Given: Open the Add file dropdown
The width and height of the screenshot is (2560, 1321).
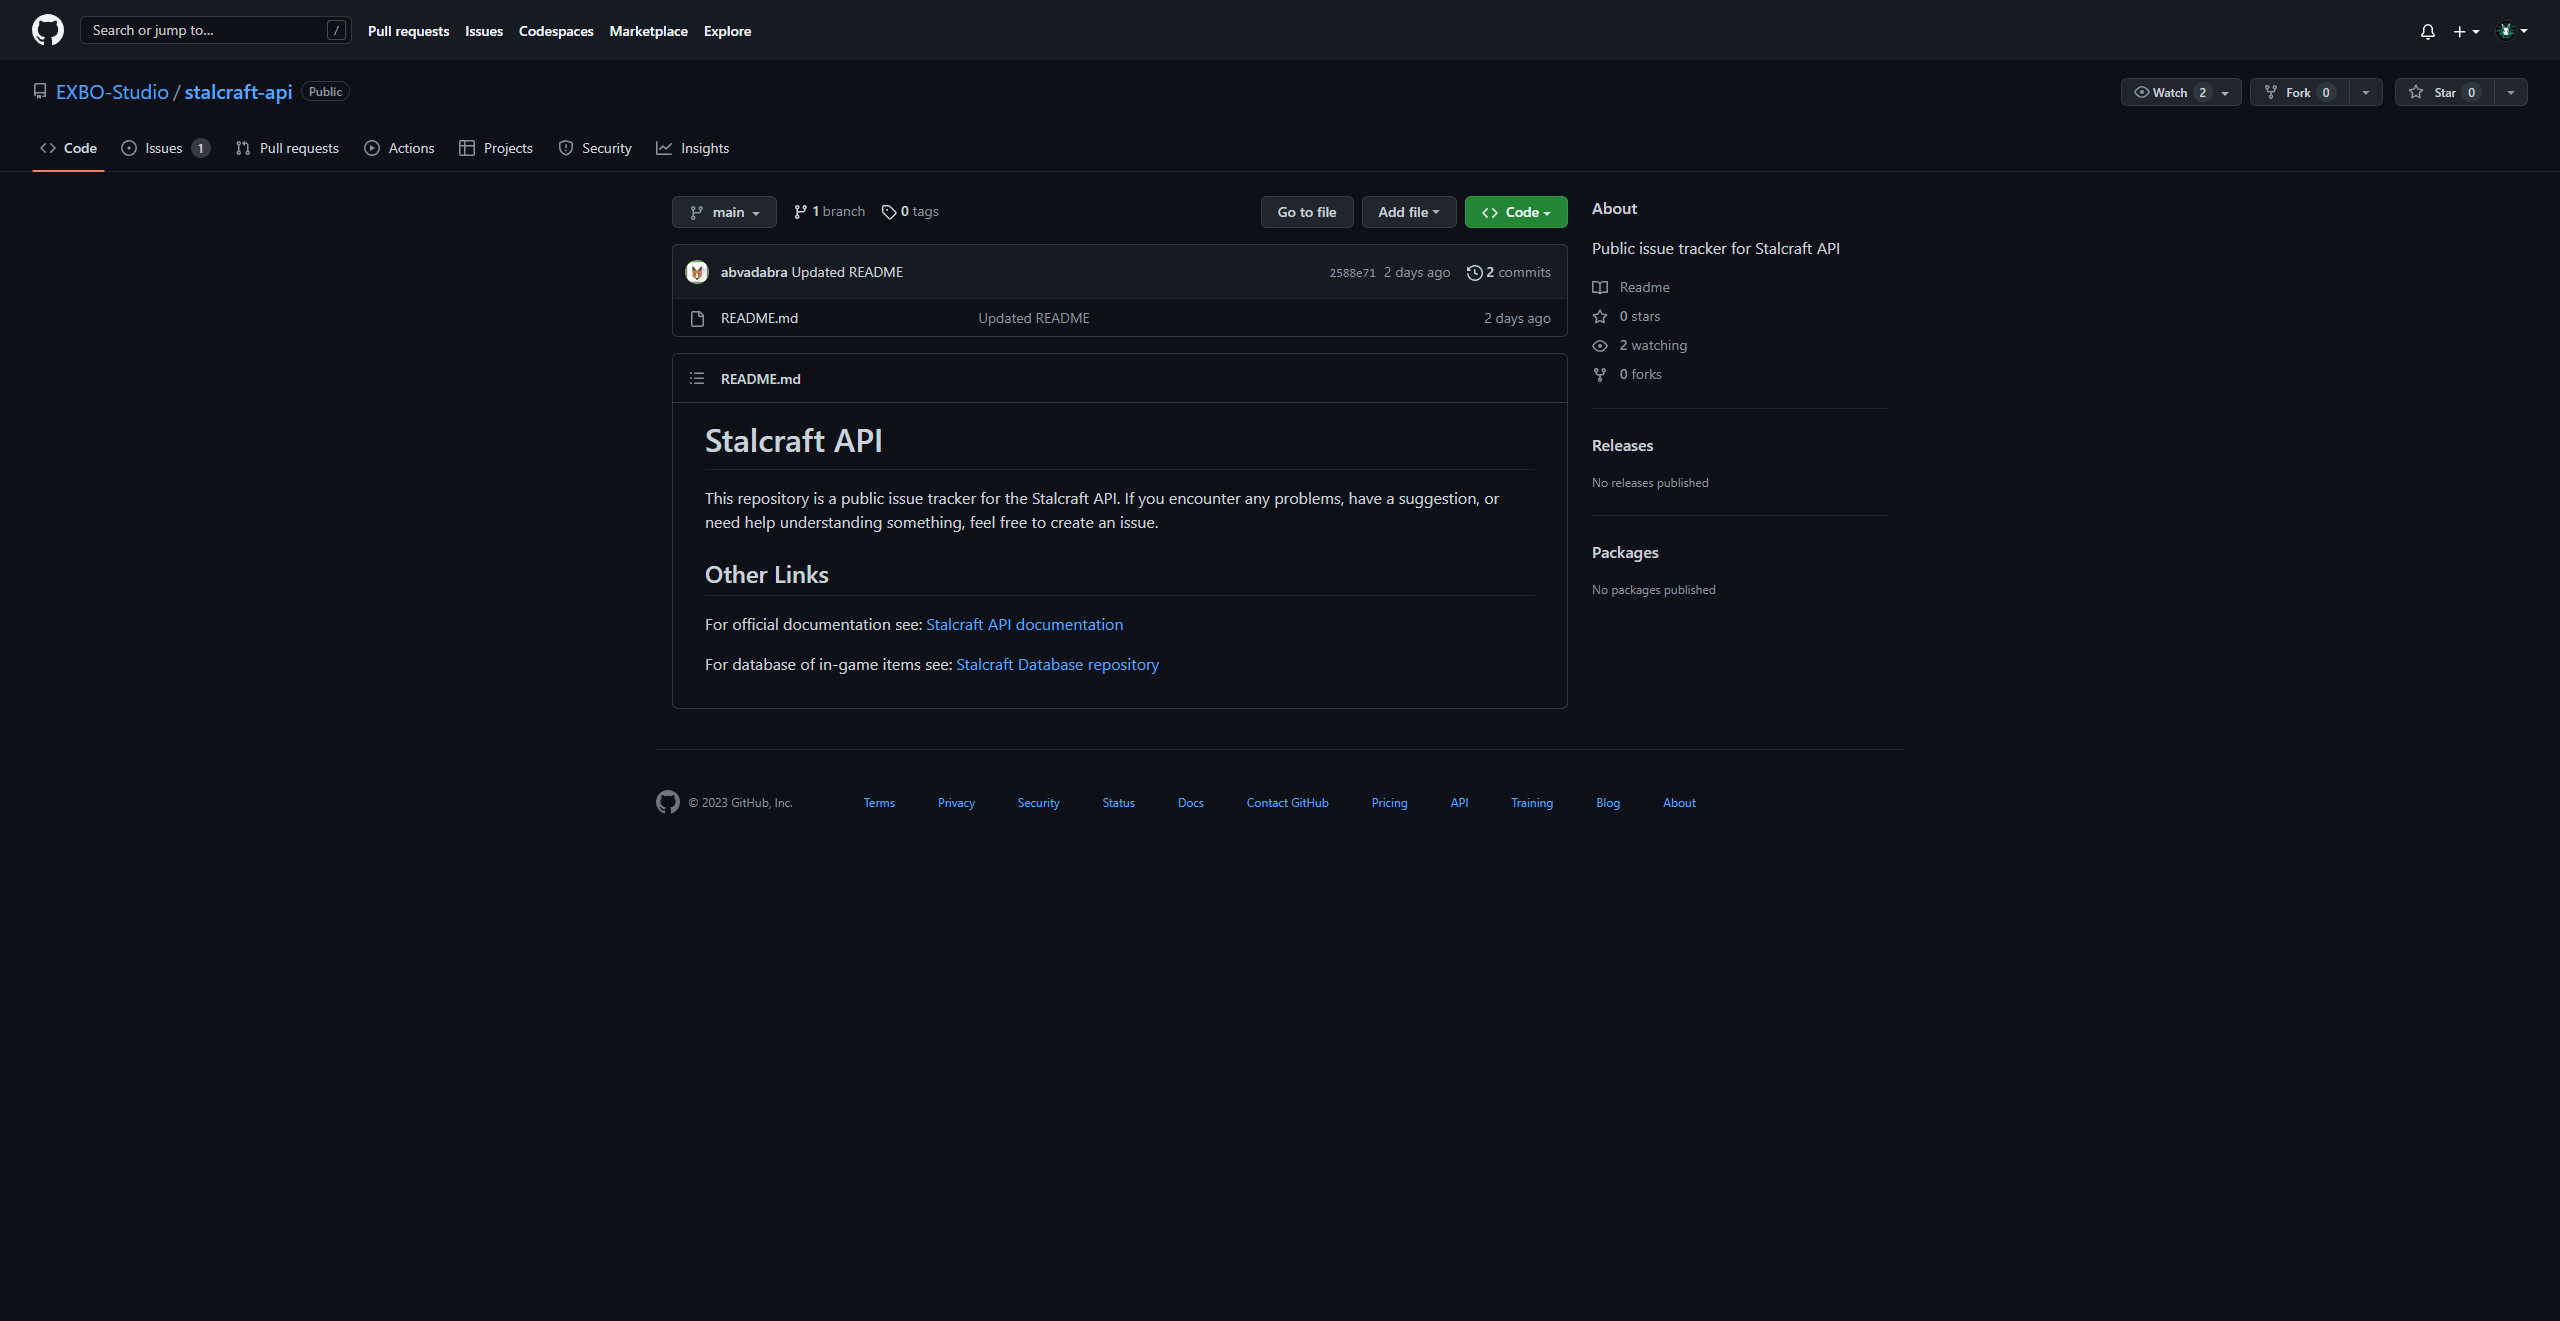Looking at the screenshot, I should tap(1409, 212).
